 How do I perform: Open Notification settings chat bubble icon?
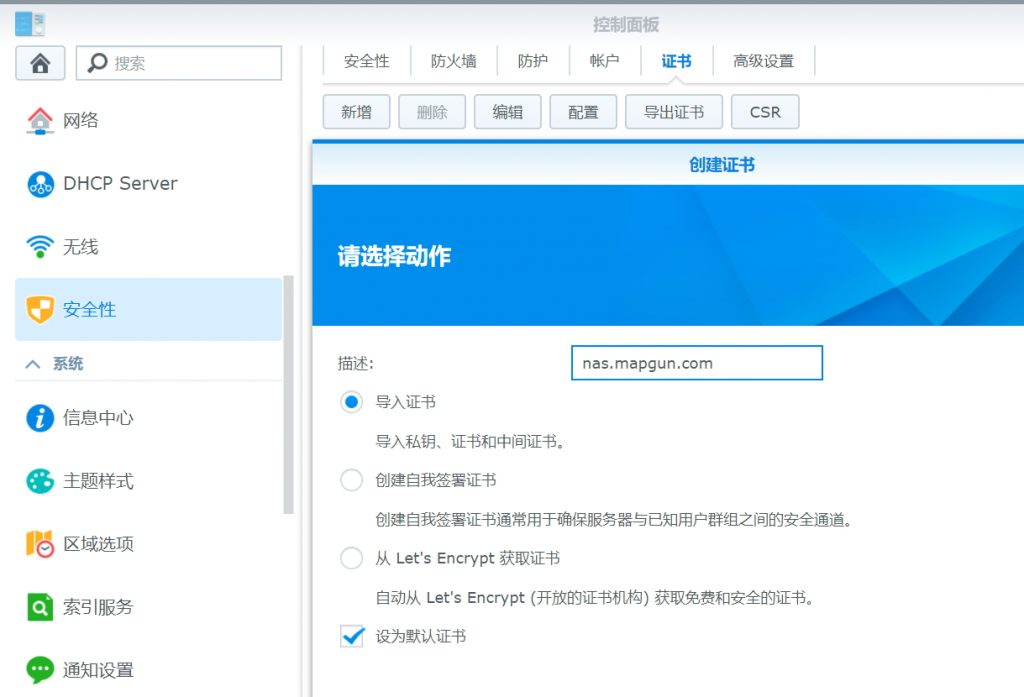point(40,670)
